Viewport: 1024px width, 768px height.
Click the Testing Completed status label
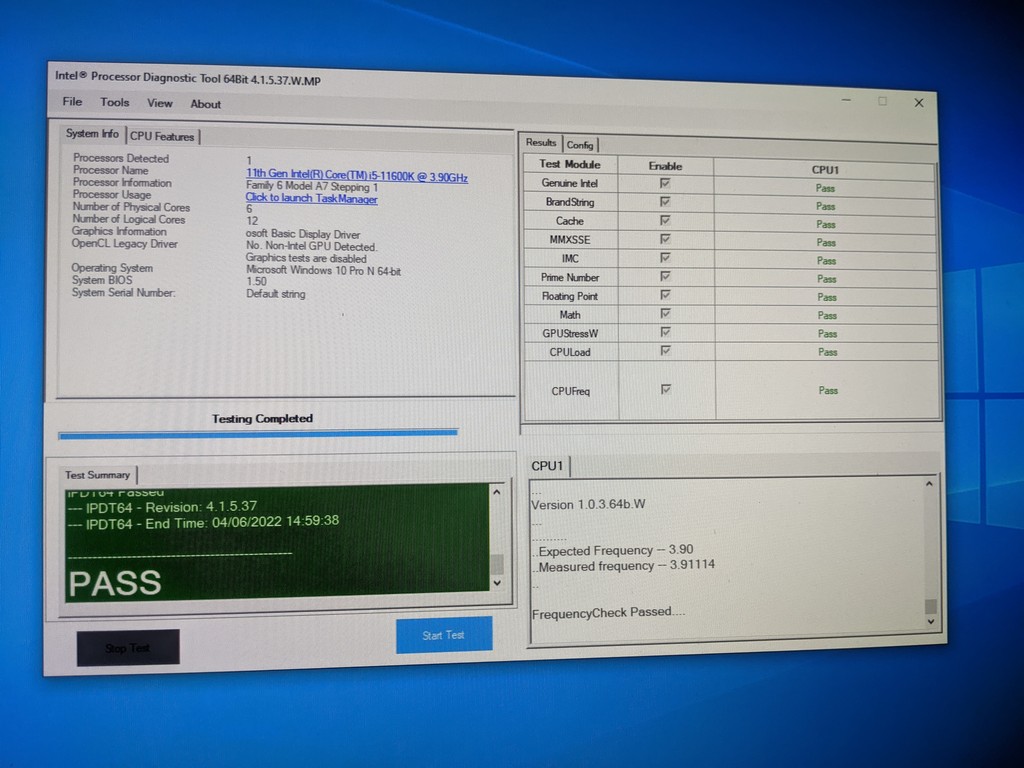pyautogui.click(x=262, y=419)
